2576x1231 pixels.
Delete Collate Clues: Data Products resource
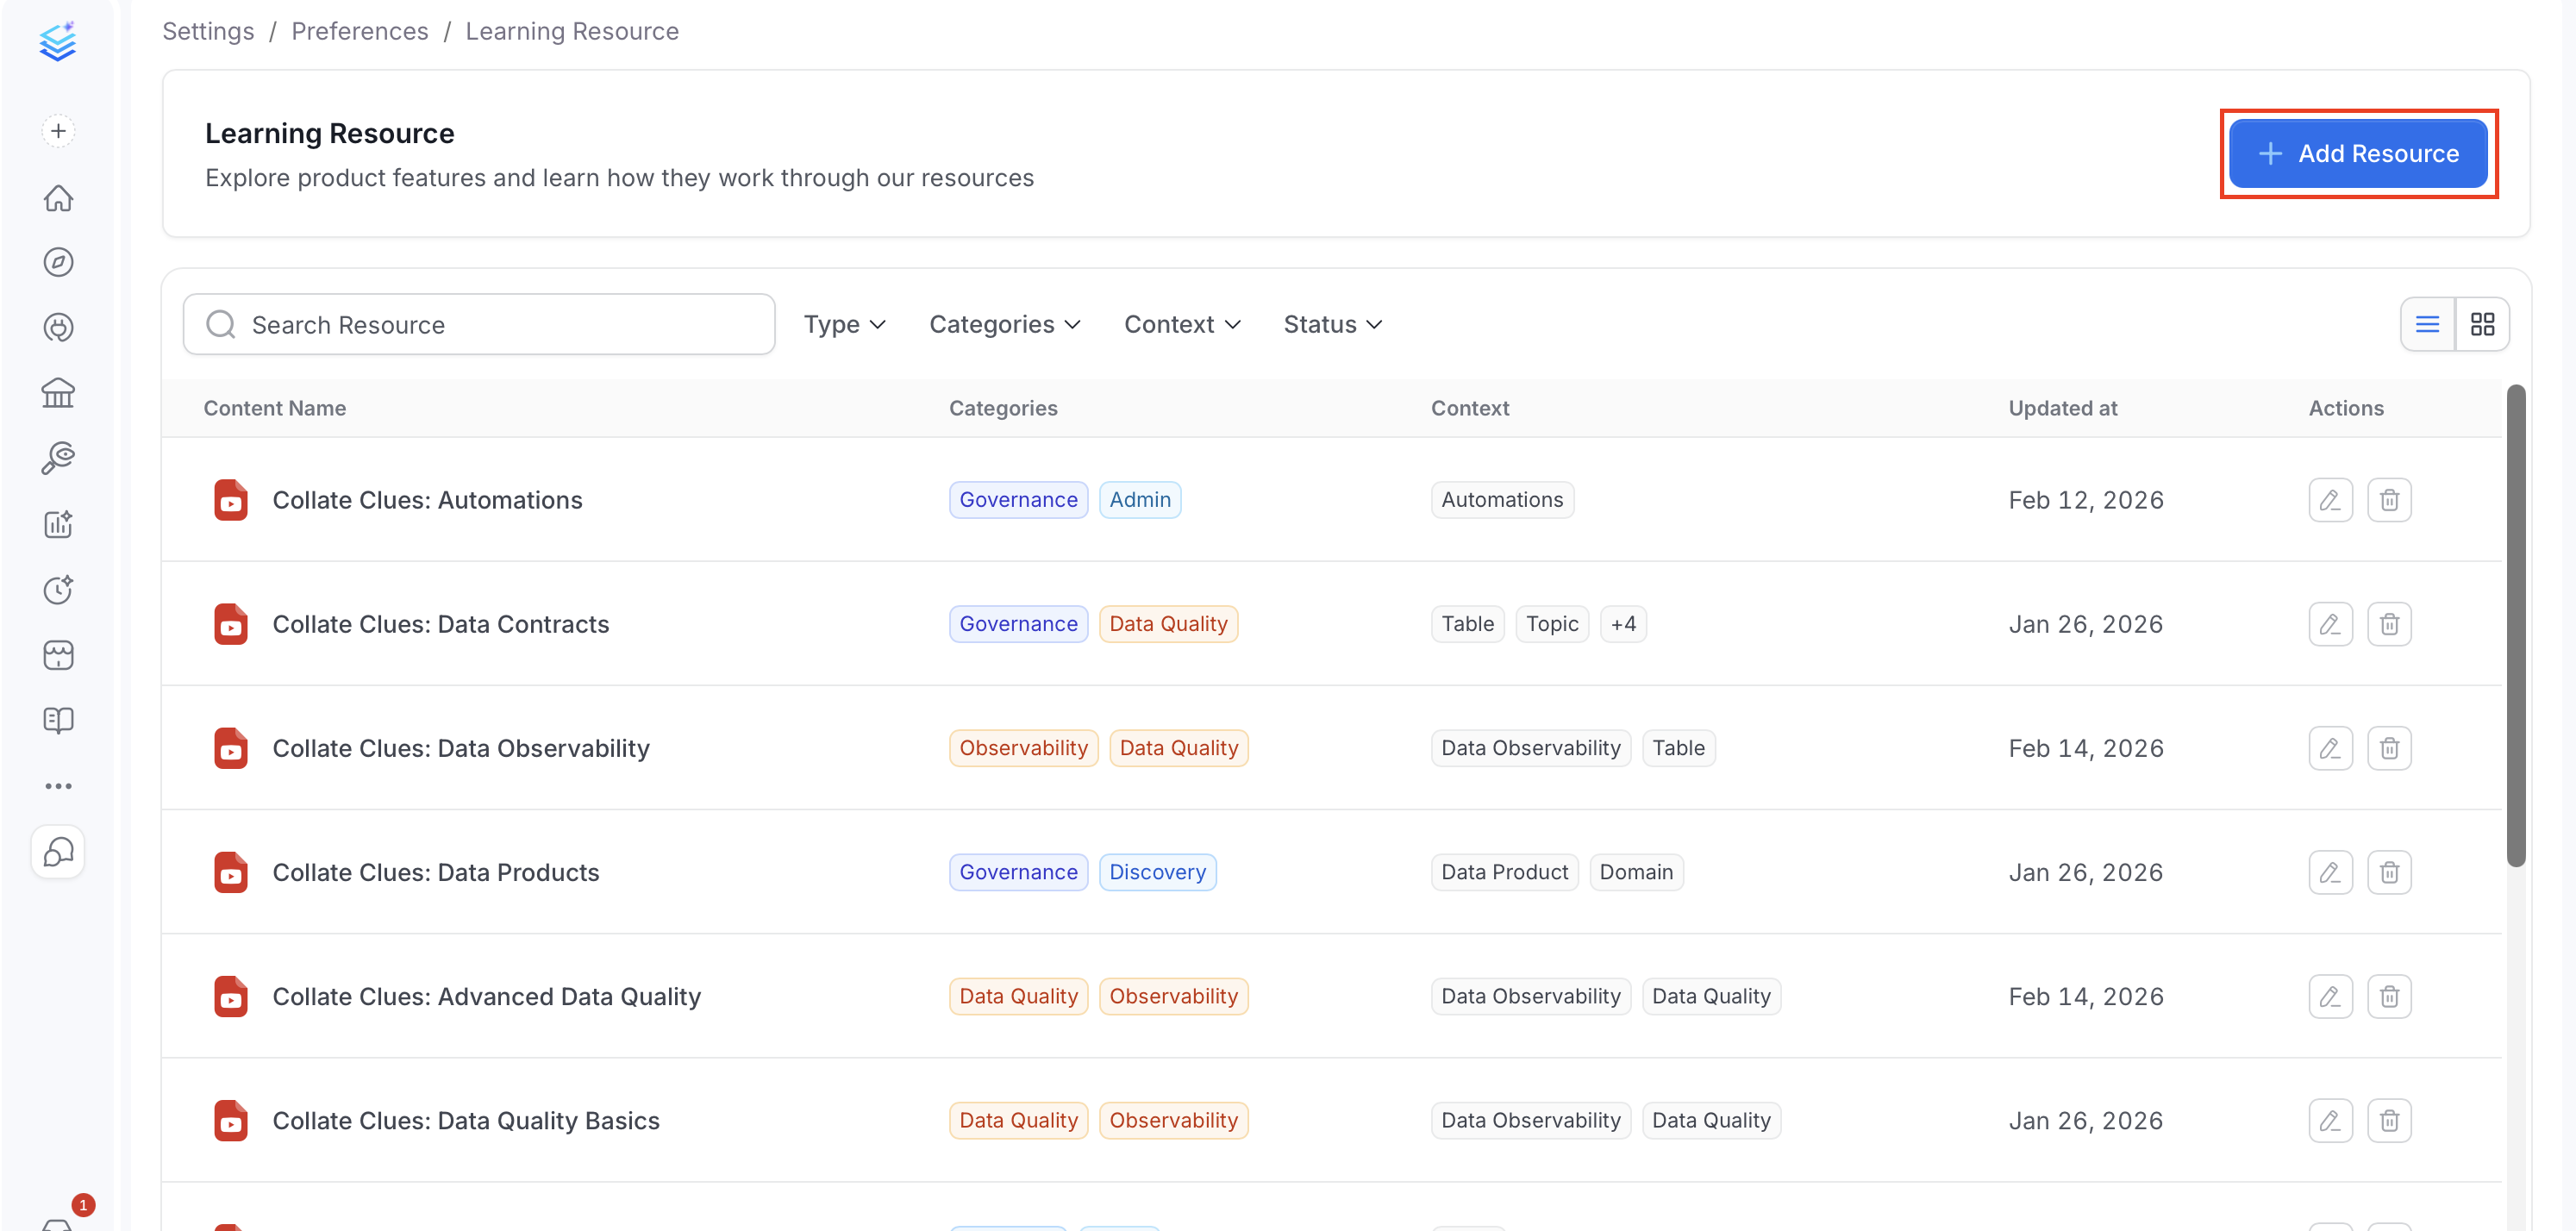(x=2389, y=872)
